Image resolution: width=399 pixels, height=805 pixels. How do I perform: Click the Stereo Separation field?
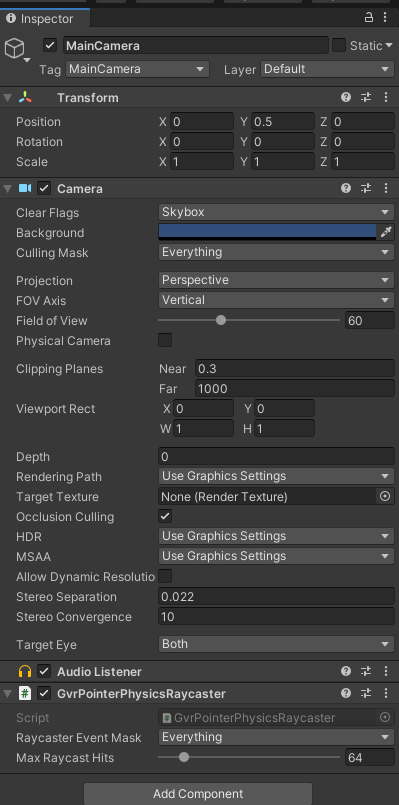pyautogui.click(x=276, y=597)
